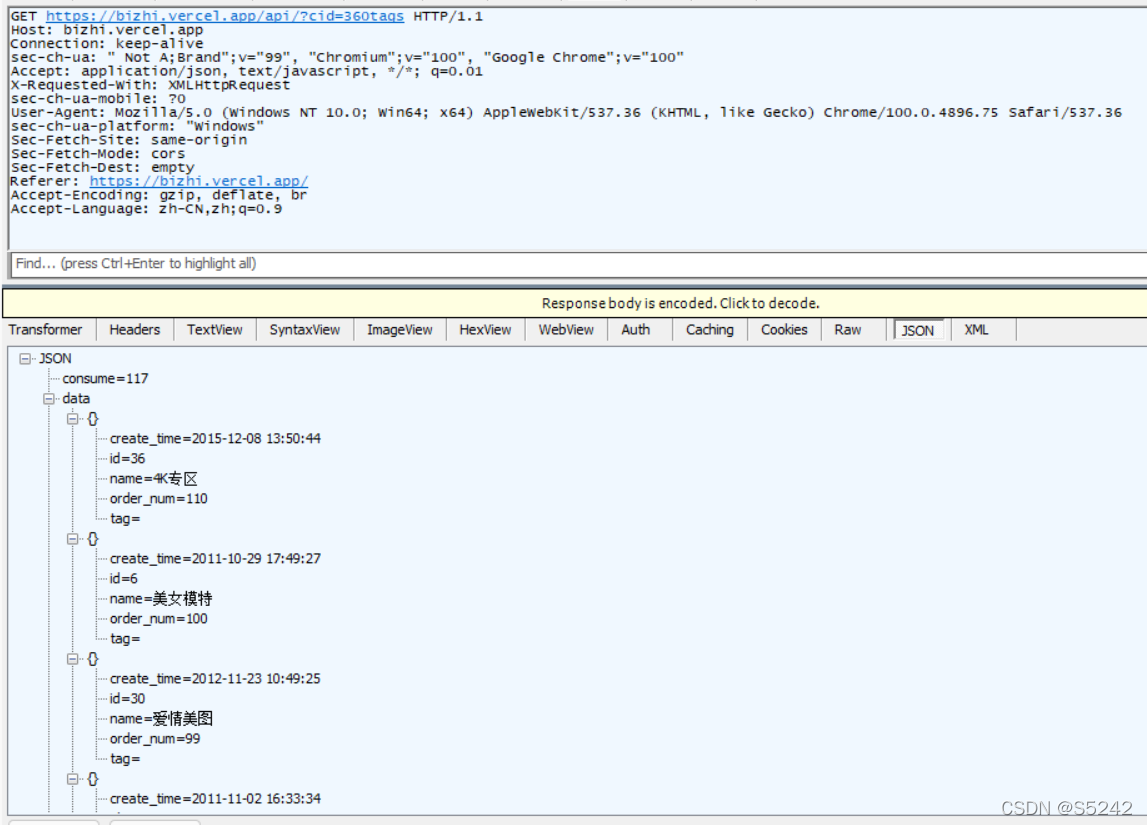Select create_time=2012-11-23 10:49:25 entry
Viewport: 1147px width, 825px height.
click(x=215, y=679)
